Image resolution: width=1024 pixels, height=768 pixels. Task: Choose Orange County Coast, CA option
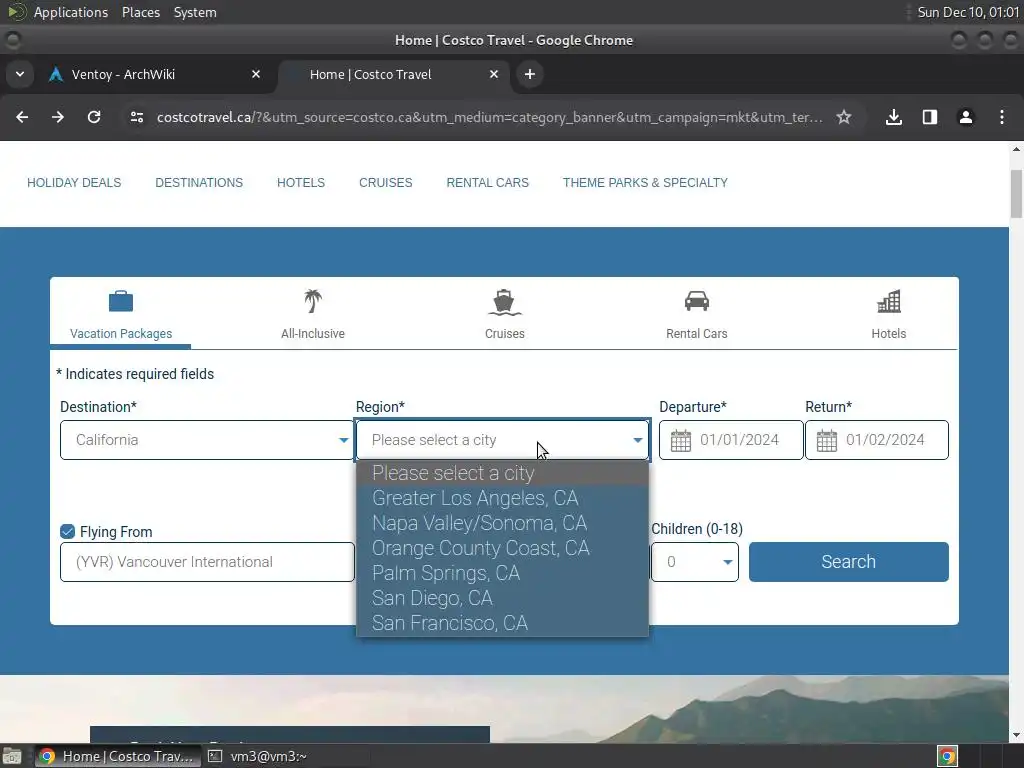coord(502,548)
